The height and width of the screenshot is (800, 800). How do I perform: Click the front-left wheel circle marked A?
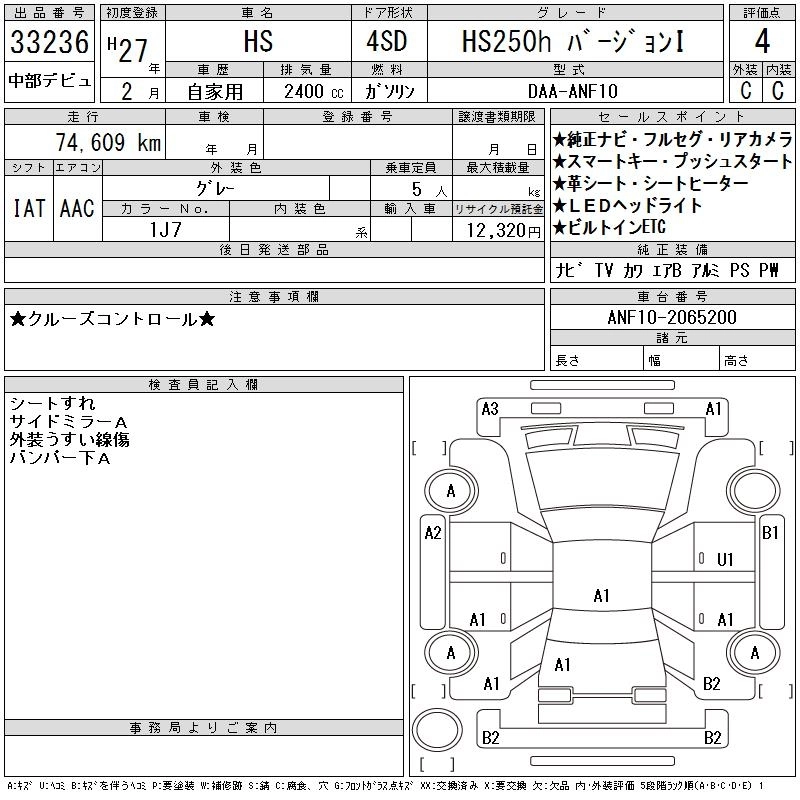click(x=451, y=491)
